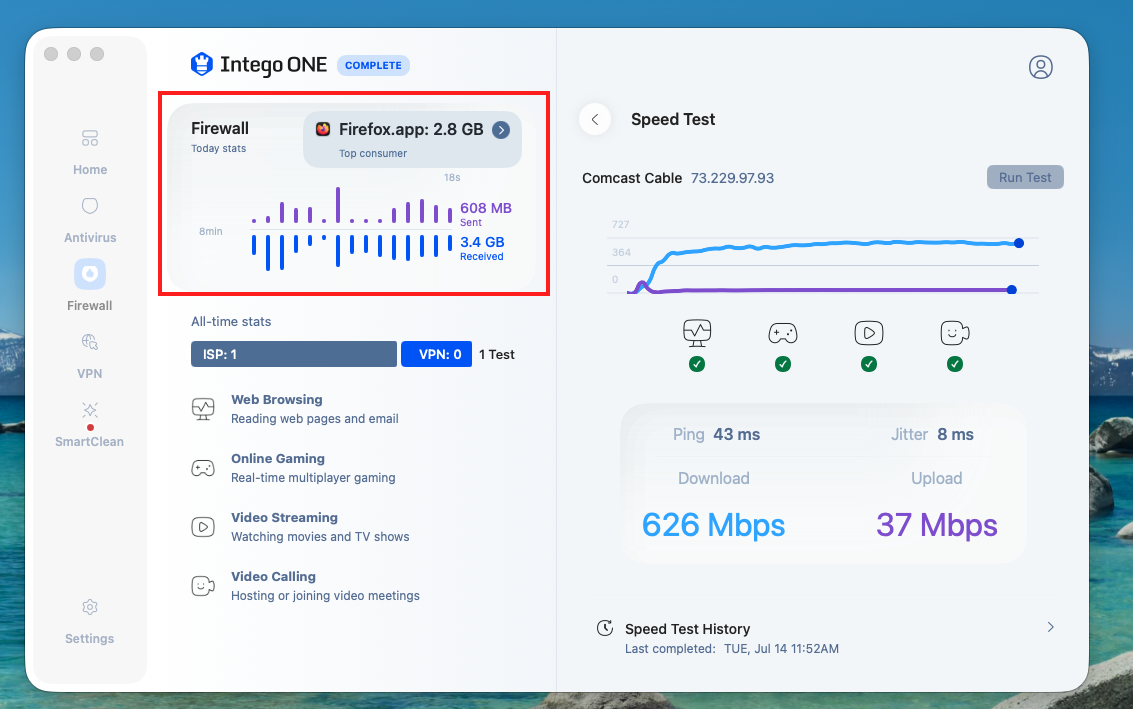Click the Online Gaming label

click(277, 458)
